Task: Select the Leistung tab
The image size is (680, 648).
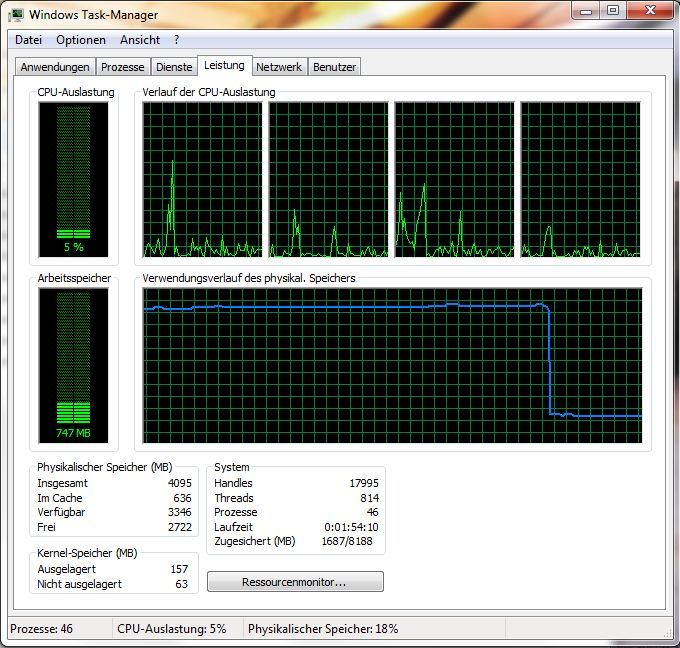Action: [224, 65]
